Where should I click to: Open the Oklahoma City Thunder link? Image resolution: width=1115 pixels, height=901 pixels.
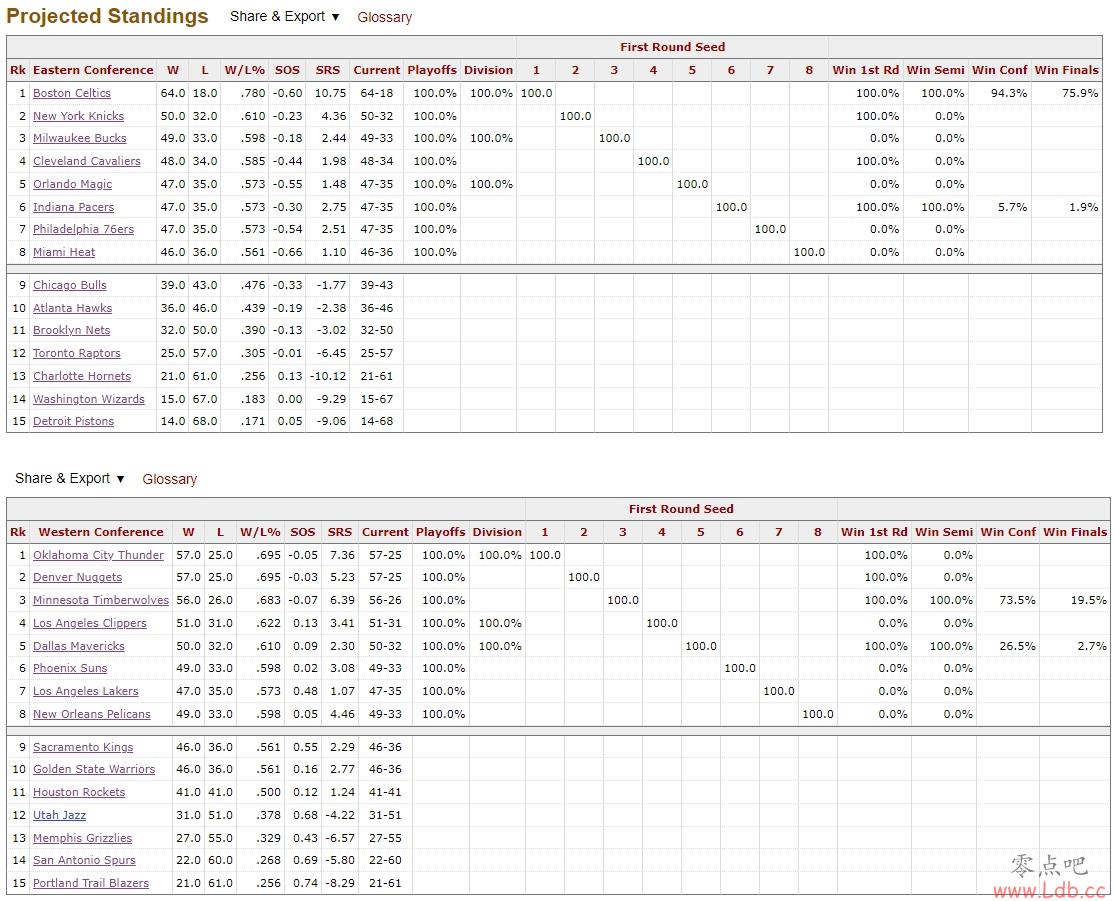coord(98,555)
